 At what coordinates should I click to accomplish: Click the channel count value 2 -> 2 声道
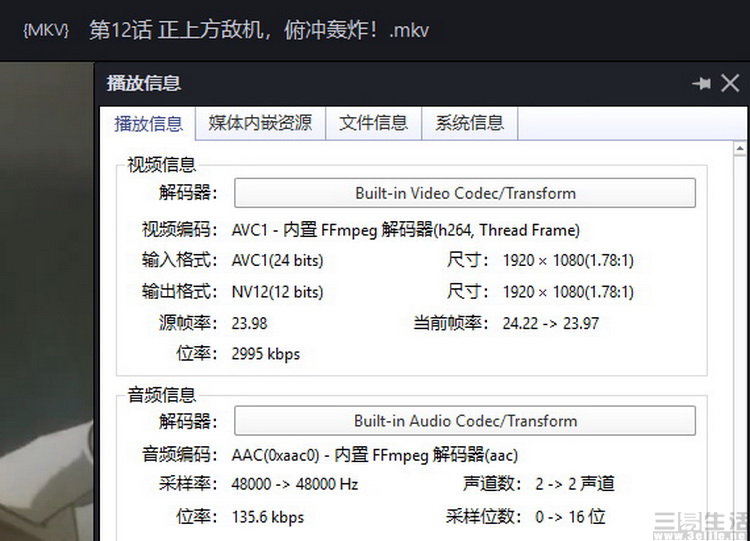click(x=574, y=484)
